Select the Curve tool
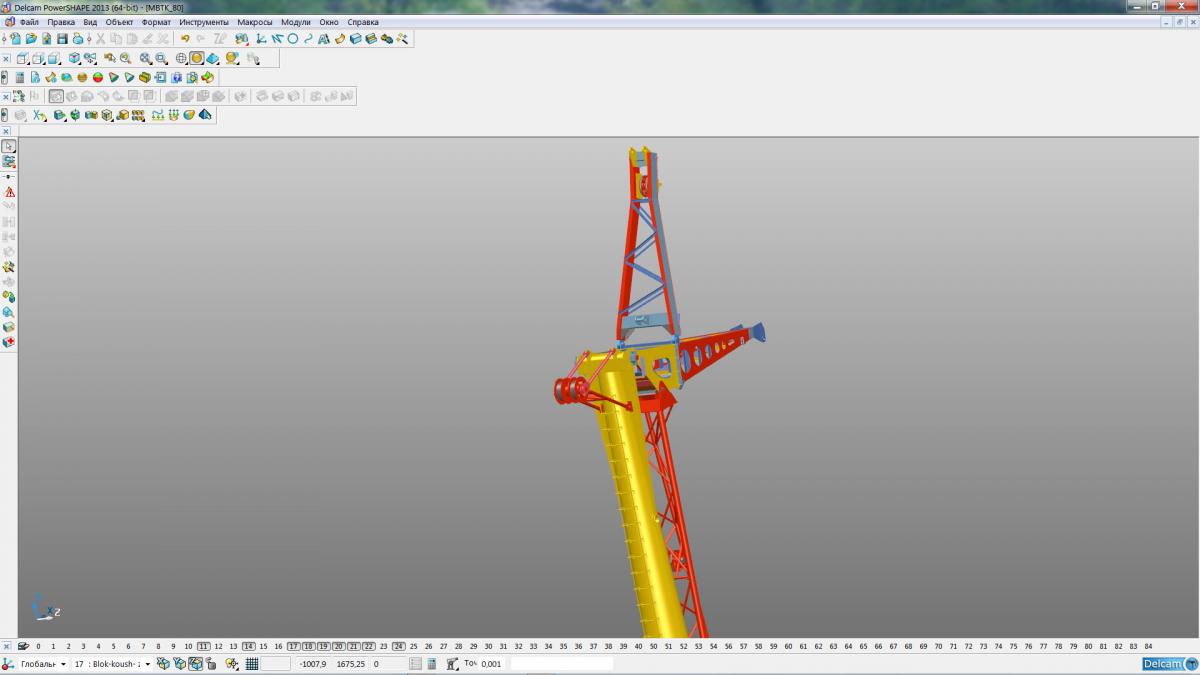 [308, 38]
